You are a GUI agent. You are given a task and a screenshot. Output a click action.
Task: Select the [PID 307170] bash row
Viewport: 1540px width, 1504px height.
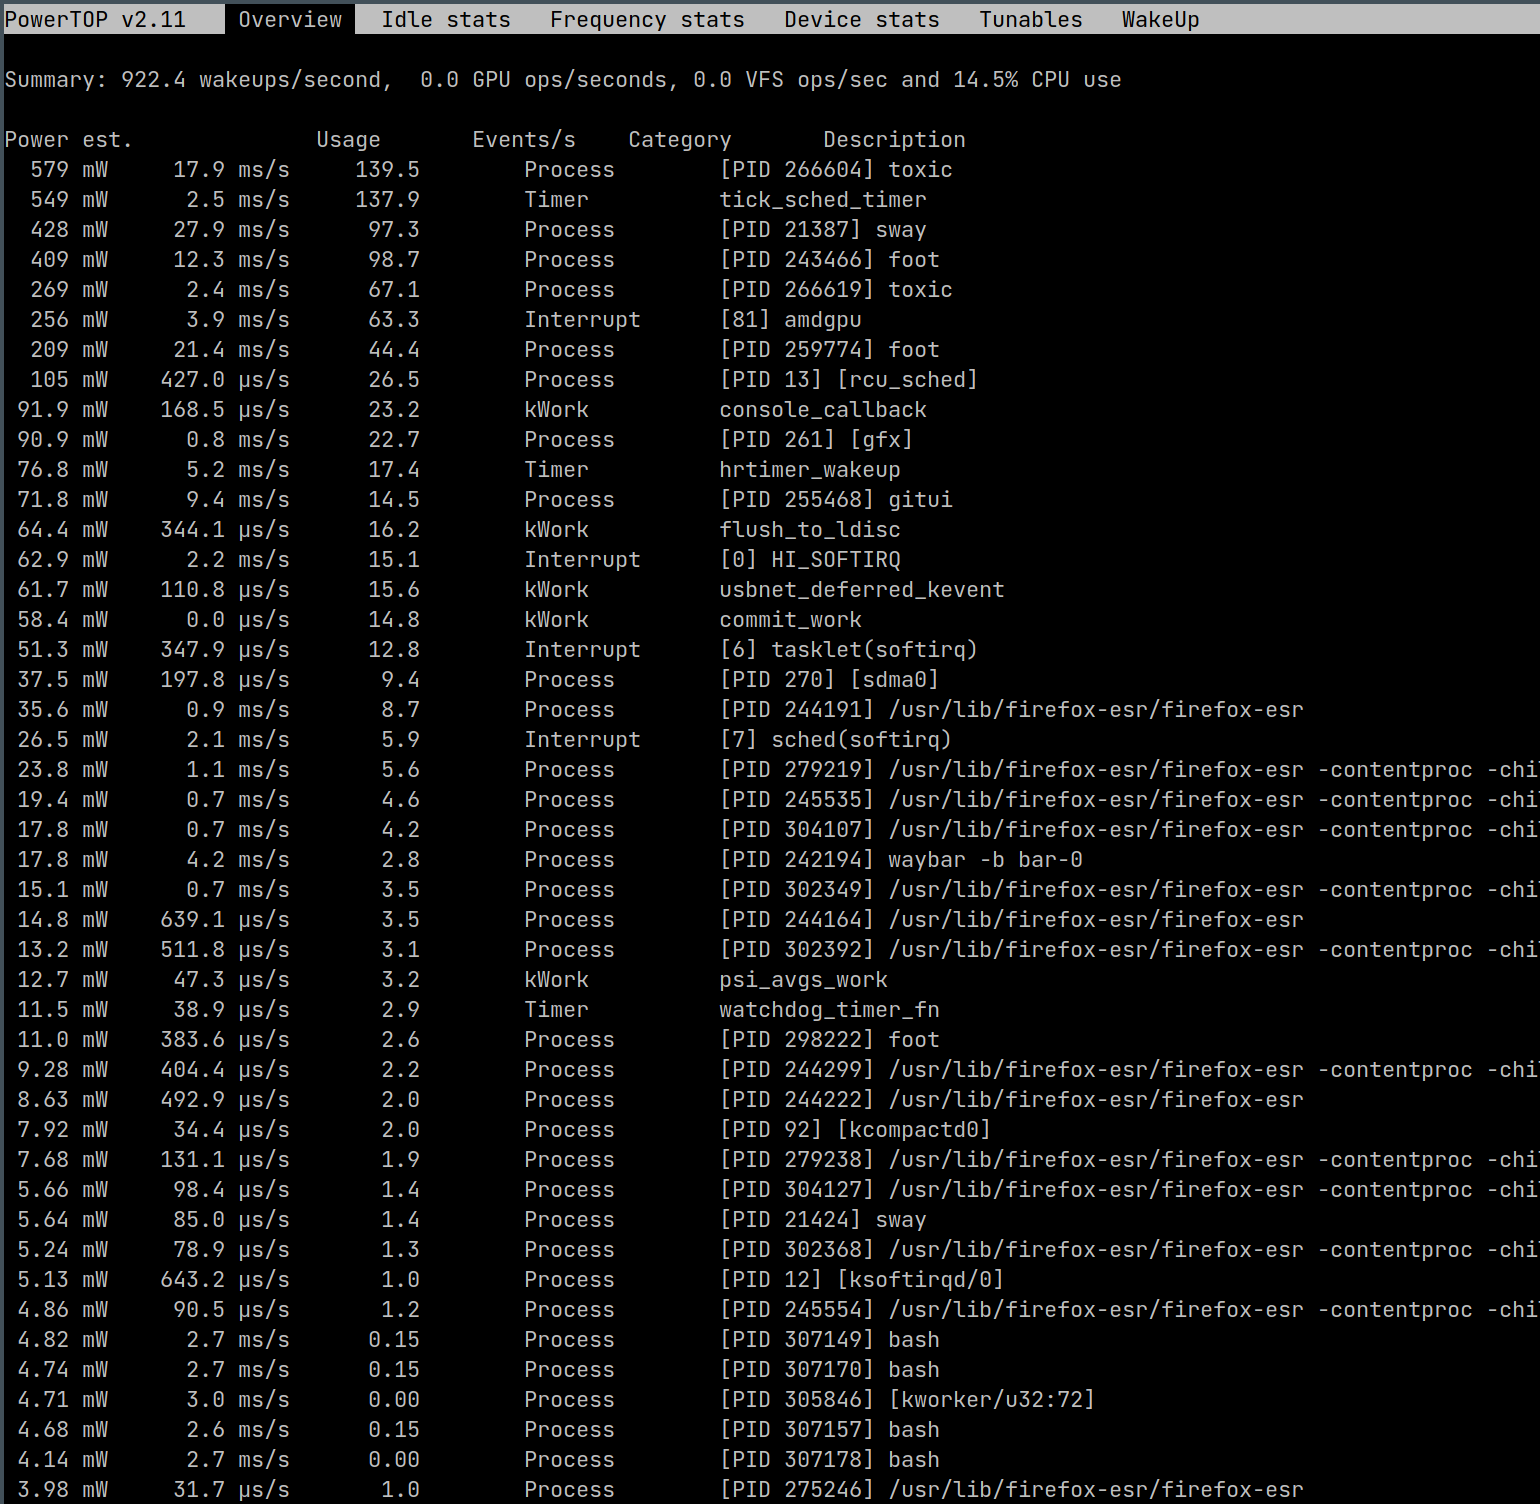(x=770, y=1370)
